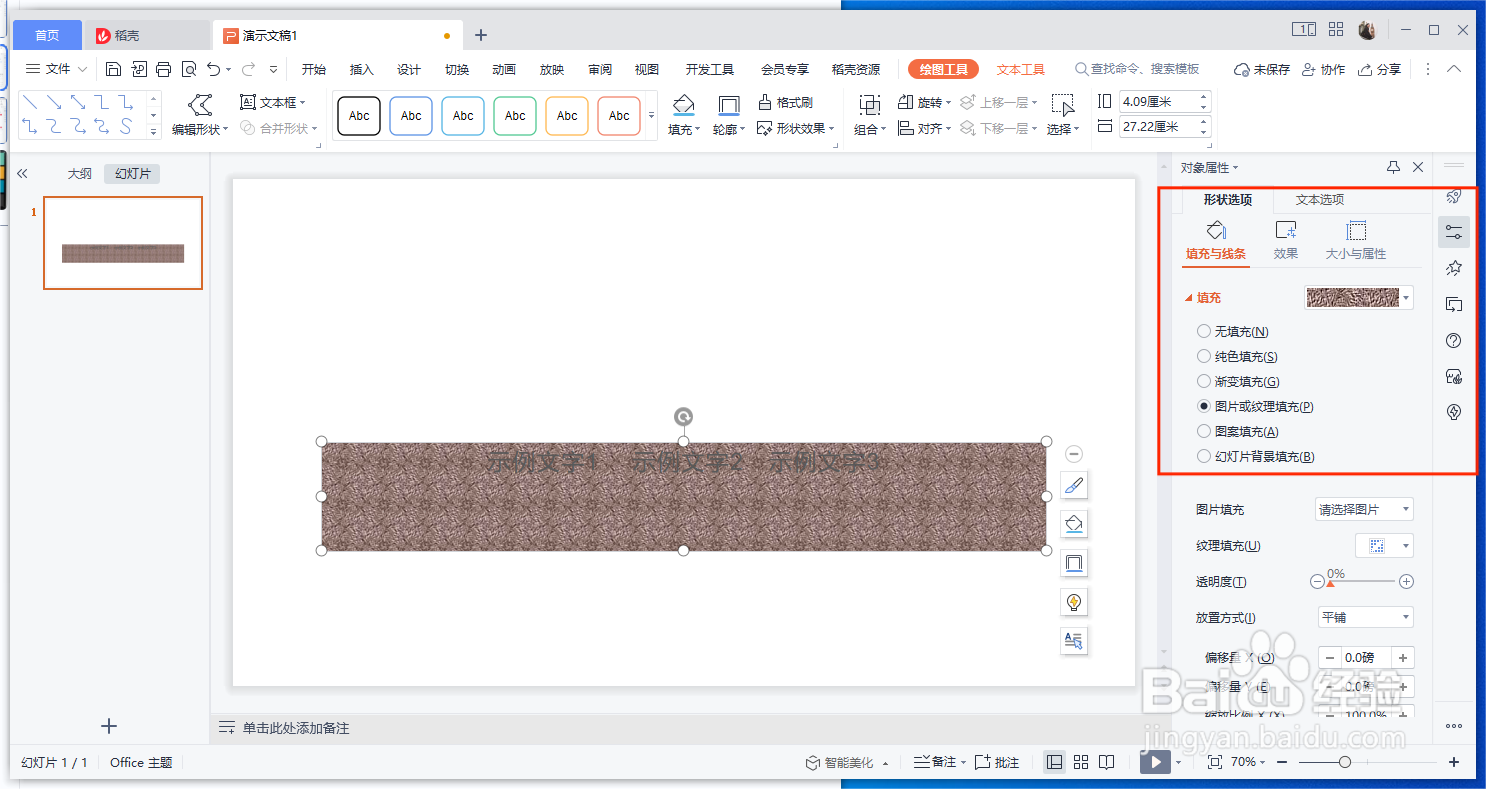Select Picture or Texture Fill (图片或纹理填充) radio
Viewport: 1486px width, 789px height.
1204,406
